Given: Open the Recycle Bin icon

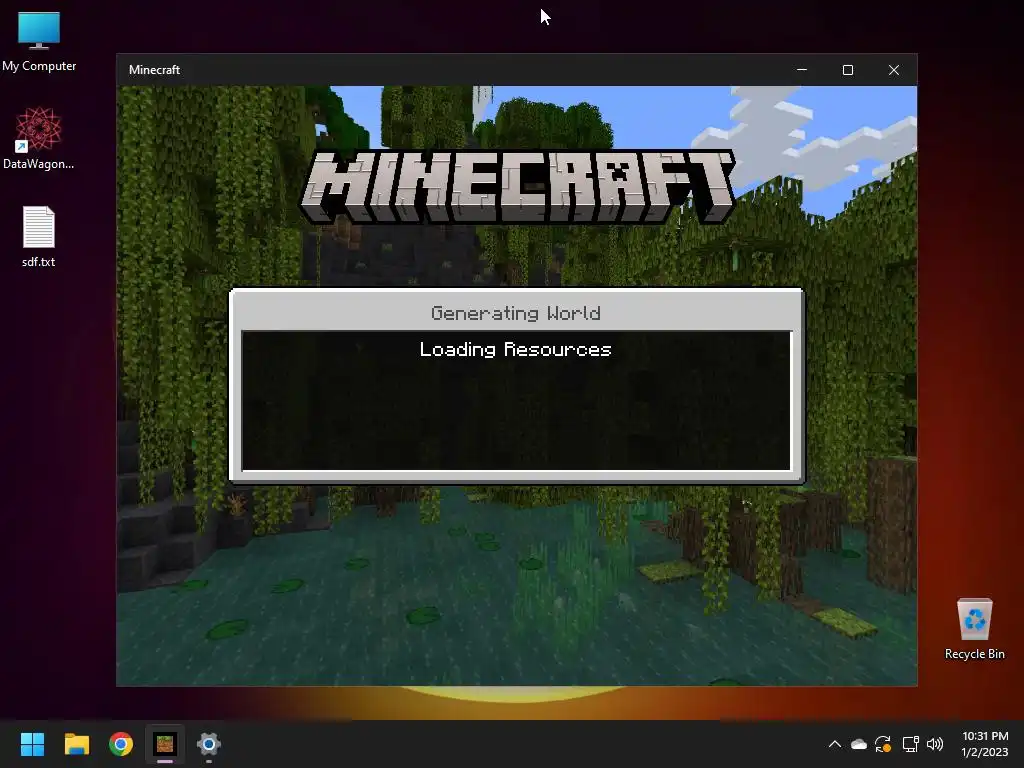Looking at the screenshot, I should tap(974, 628).
